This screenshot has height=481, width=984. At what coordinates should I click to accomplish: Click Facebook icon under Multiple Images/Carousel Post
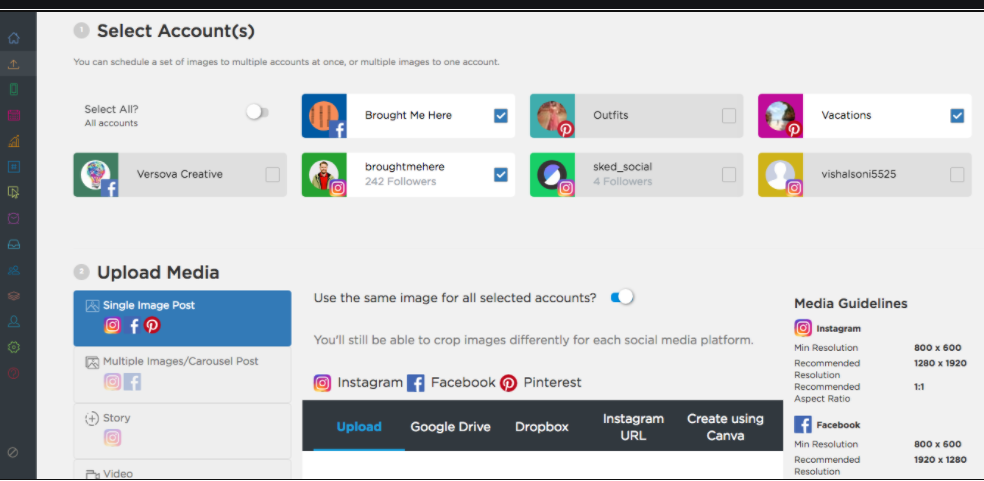tap(132, 381)
